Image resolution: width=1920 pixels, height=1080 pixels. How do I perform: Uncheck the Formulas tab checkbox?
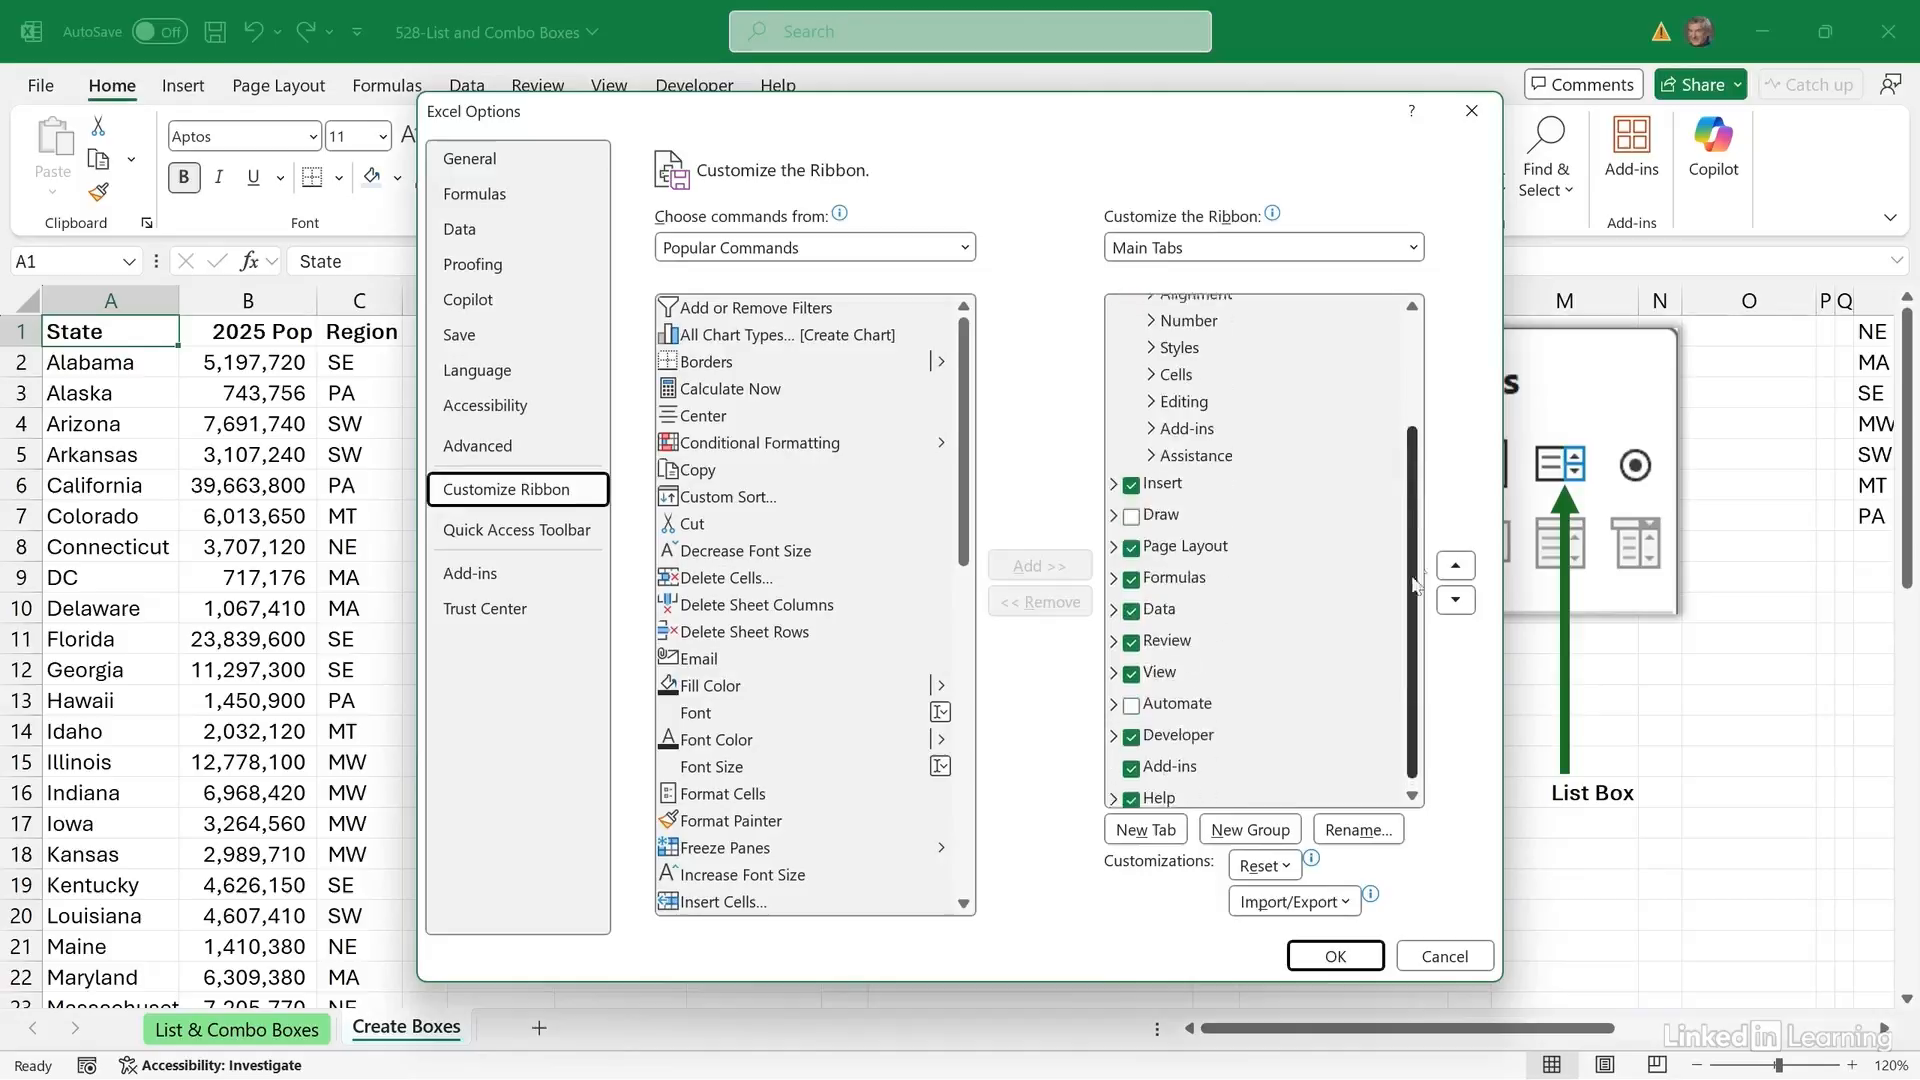pos(1131,580)
